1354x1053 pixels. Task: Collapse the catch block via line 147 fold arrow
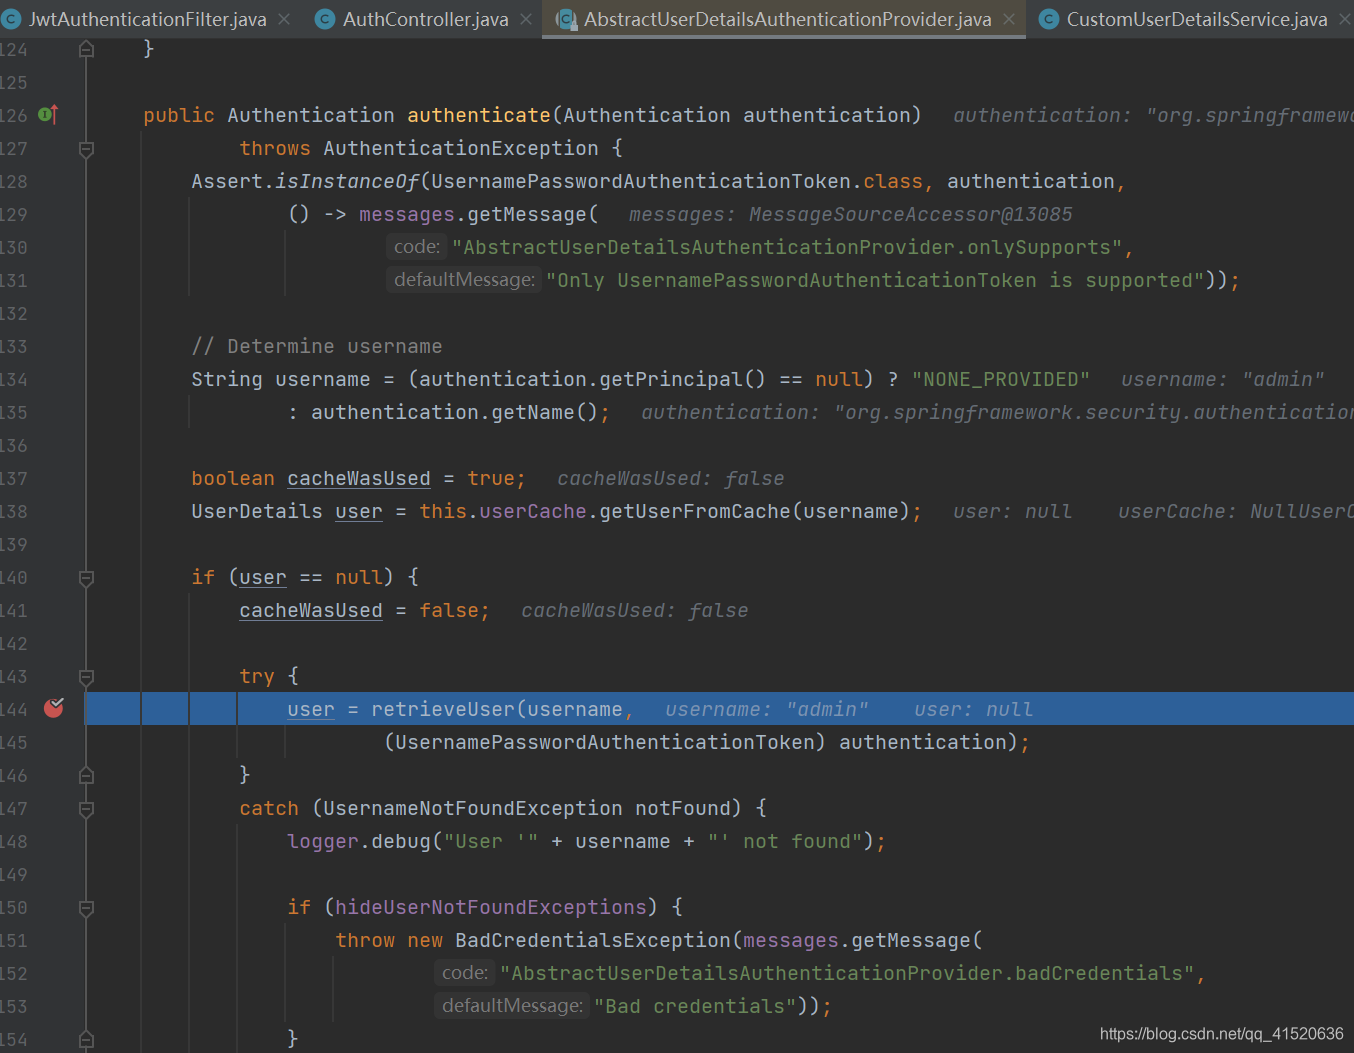pyautogui.click(x=85, y=808)
